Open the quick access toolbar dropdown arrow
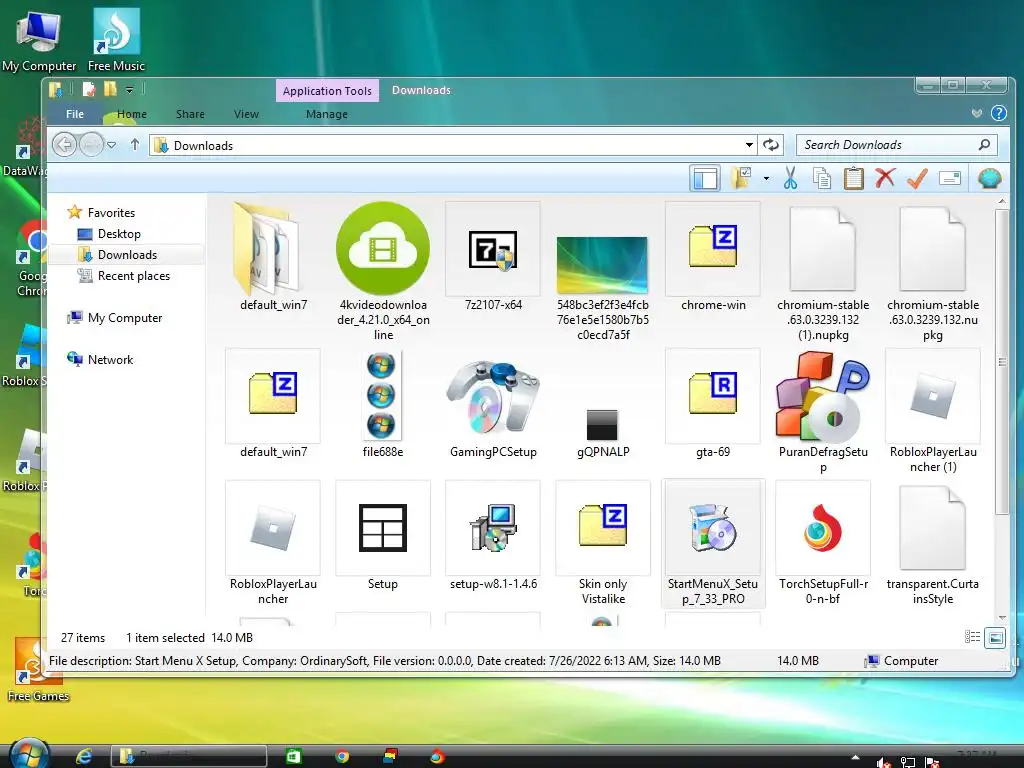The width and height of the screenshot is (1024, 768). tap(129, 89)
